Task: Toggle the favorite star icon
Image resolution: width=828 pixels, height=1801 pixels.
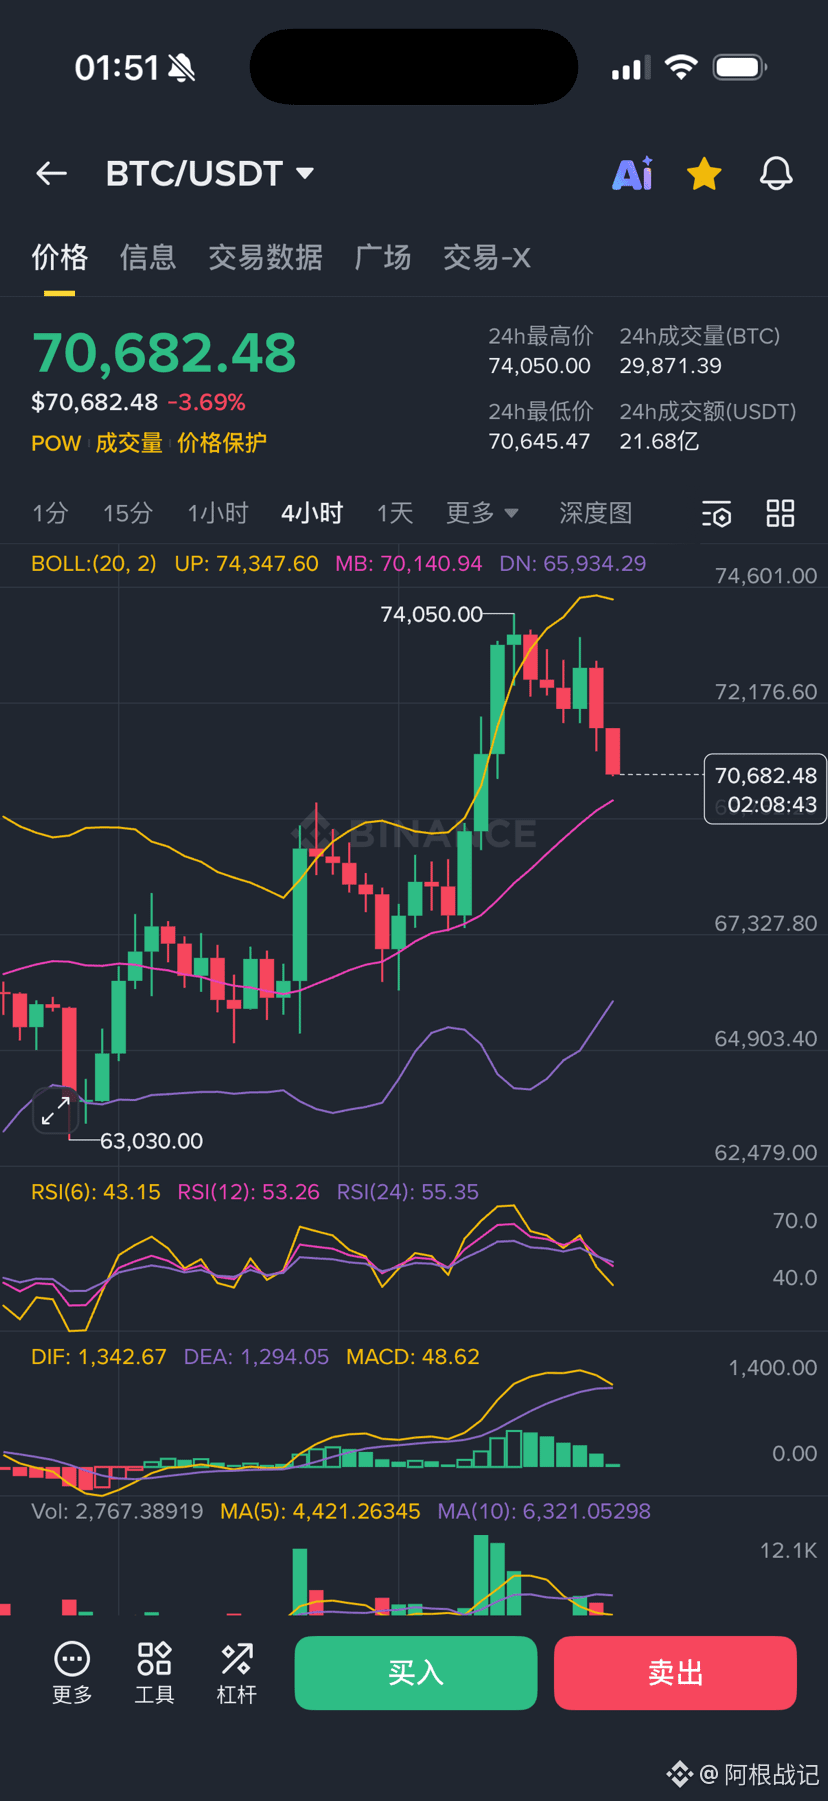Action: pos(704,174)
